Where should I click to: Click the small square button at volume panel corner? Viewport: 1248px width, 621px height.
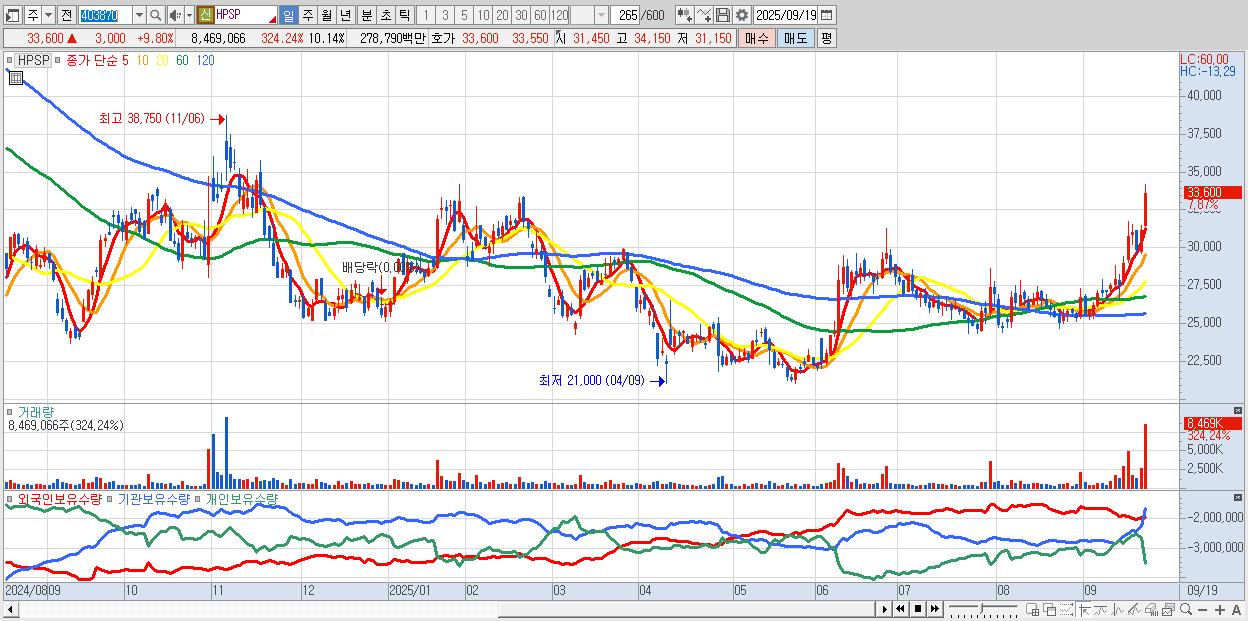click(x=1240, y=410)
